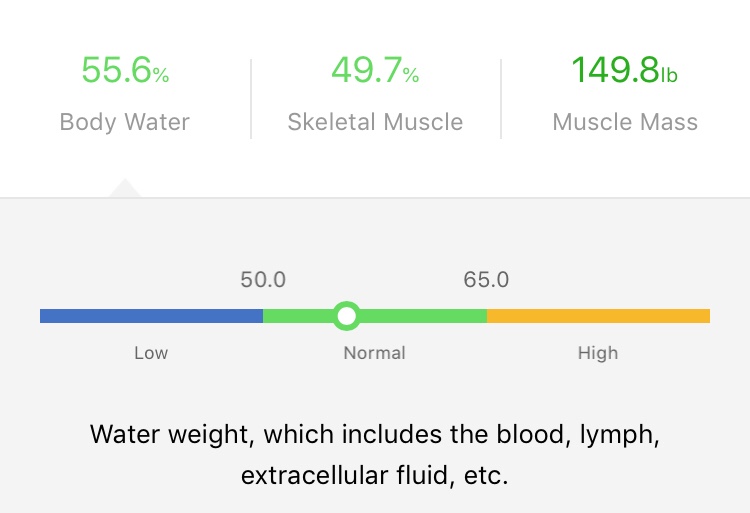
Task: Tap the 55.6% body water value
Action: (x=125, y=71)
